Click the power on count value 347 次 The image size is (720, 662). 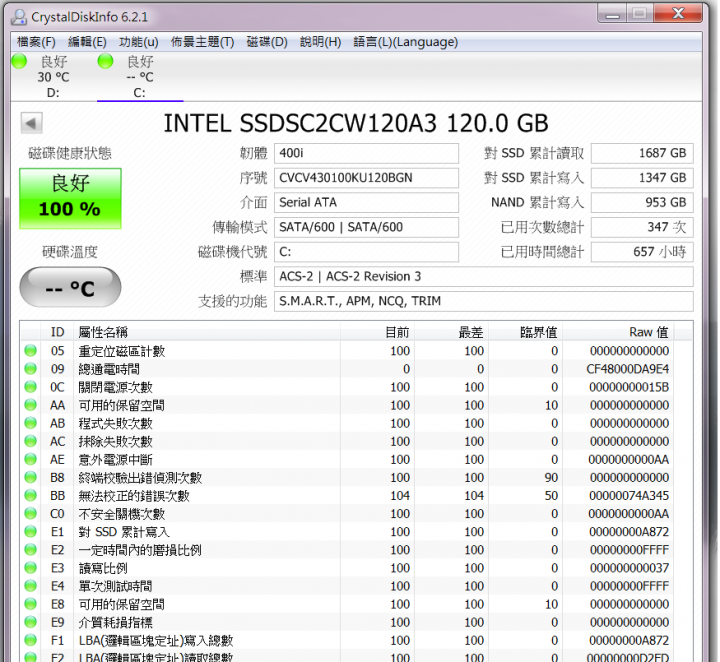tap(642, 227)
